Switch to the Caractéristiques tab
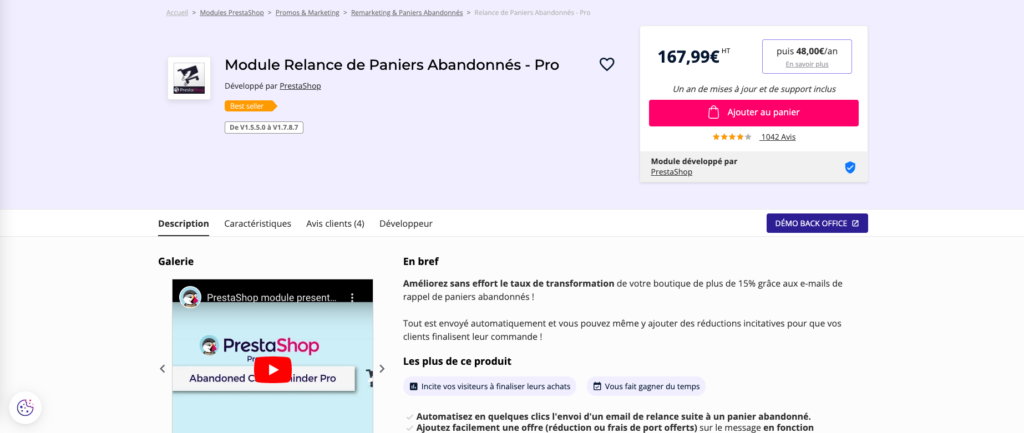 pos(257,224)
